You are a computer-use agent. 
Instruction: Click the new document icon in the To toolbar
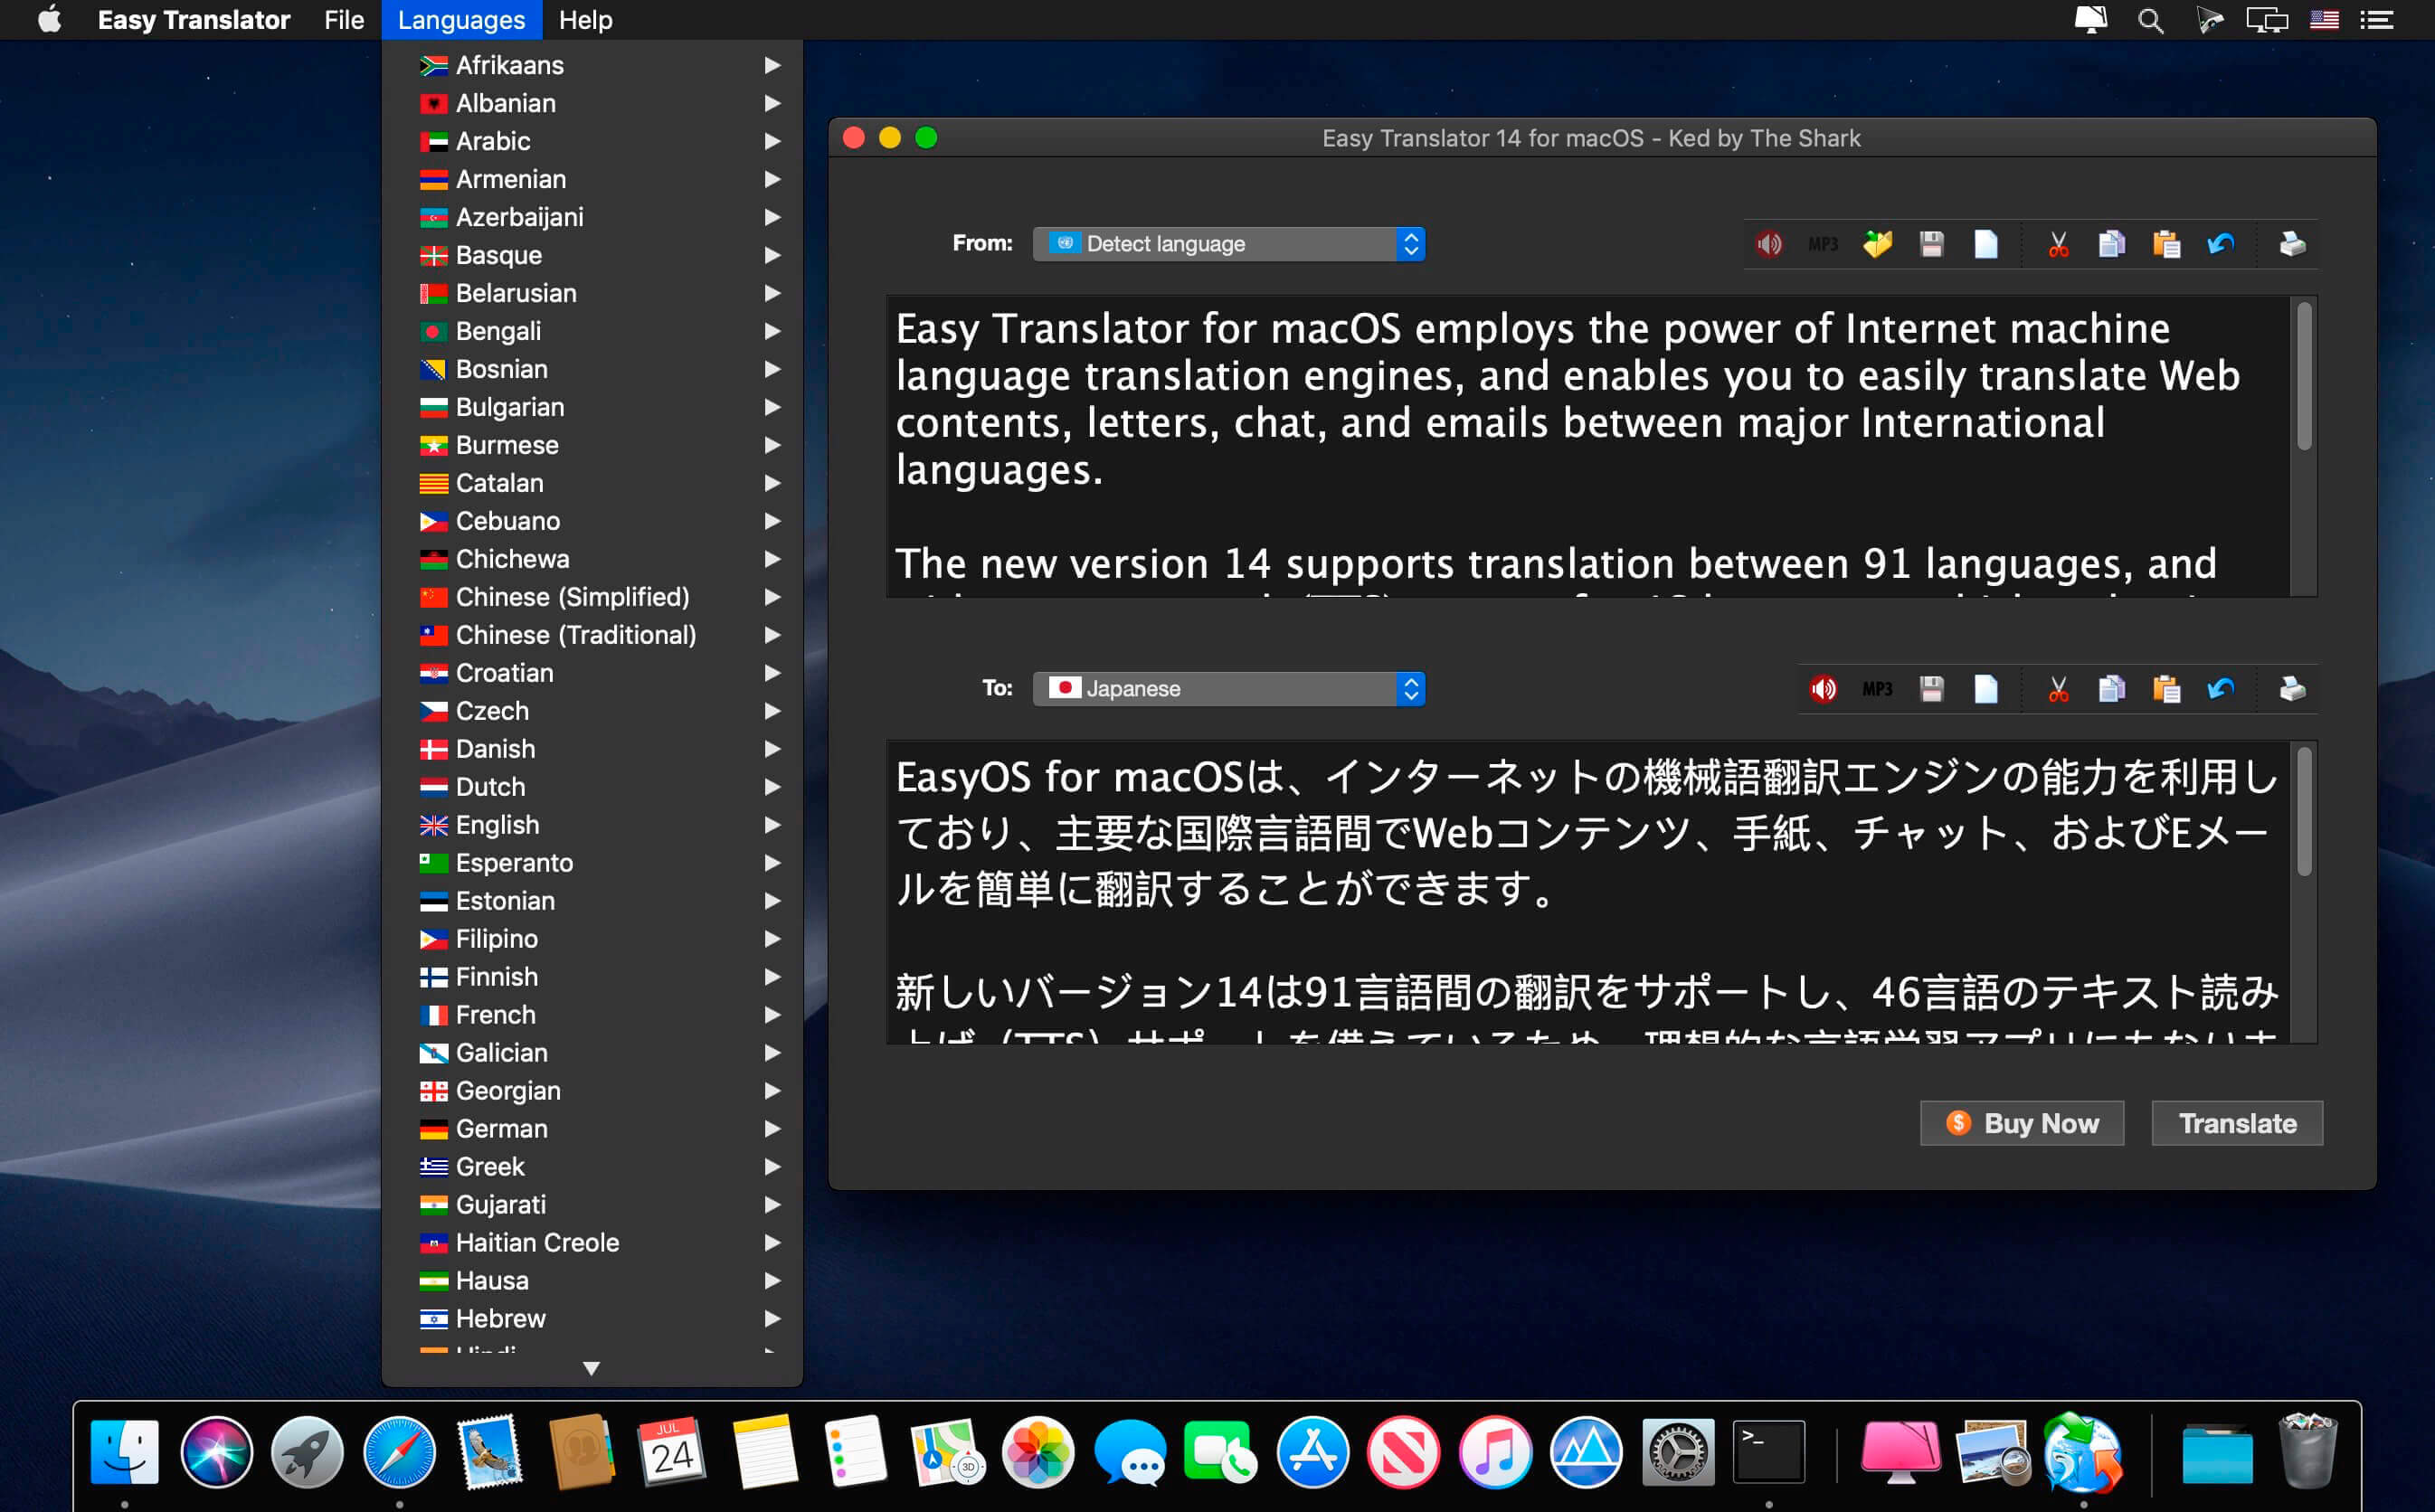[1986, 688]
